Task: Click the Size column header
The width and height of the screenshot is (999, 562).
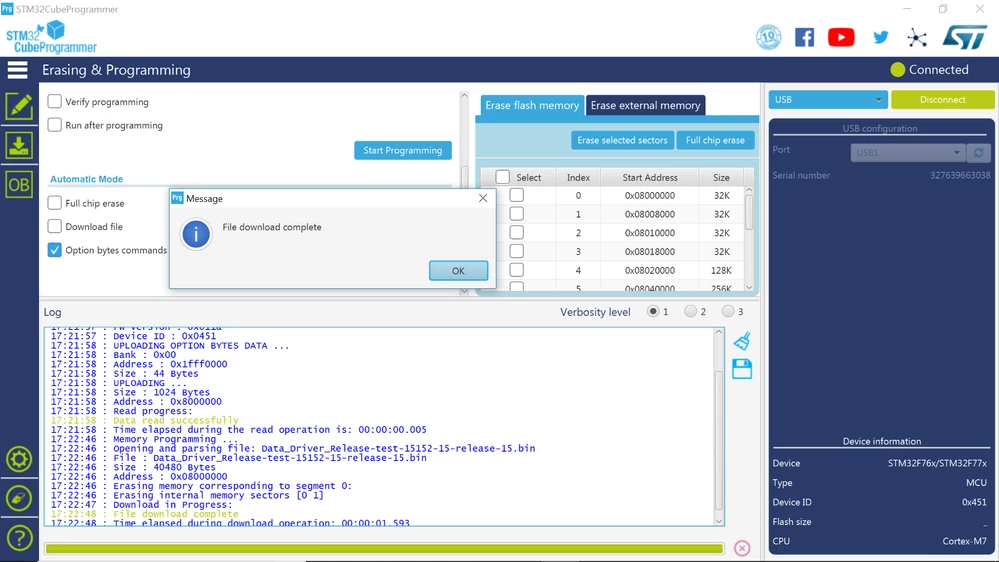Action: (x=721, y=177)
